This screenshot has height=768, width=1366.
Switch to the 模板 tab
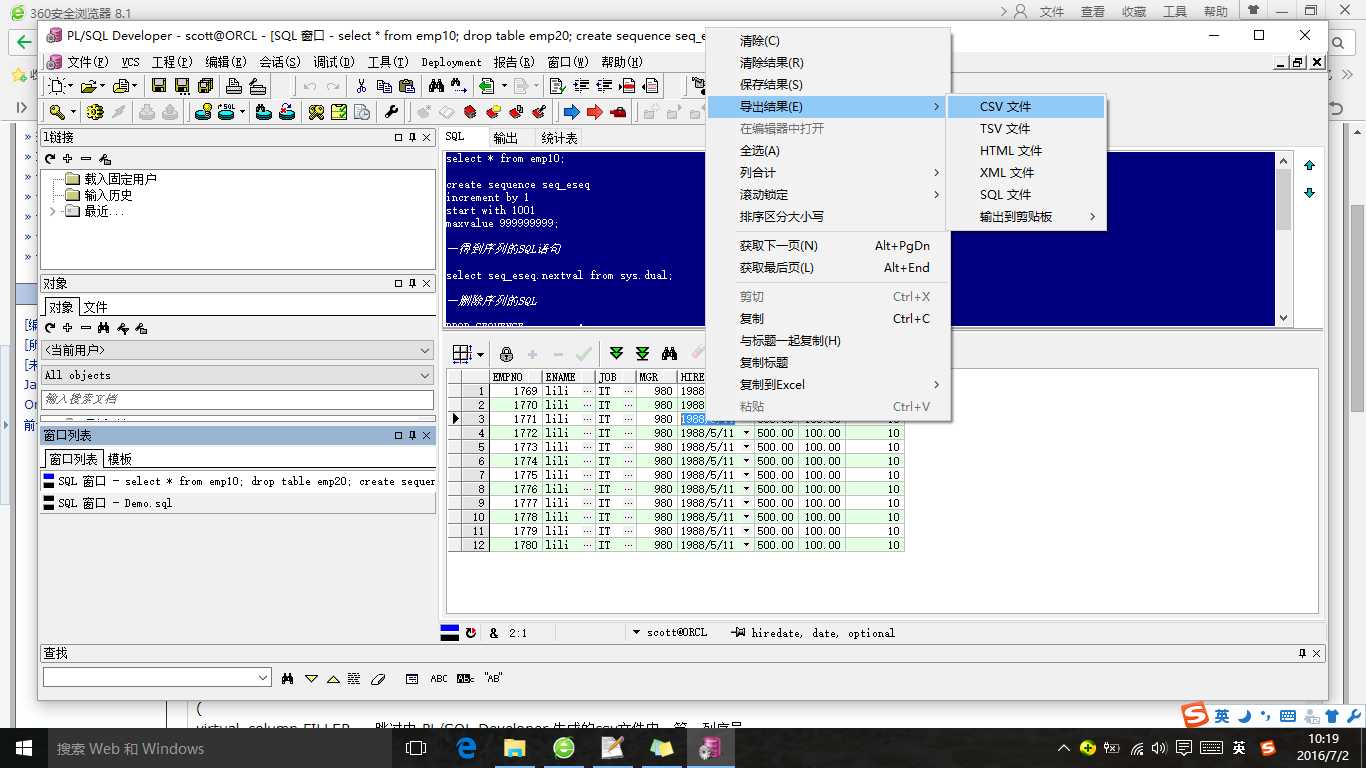click(120, 459)
